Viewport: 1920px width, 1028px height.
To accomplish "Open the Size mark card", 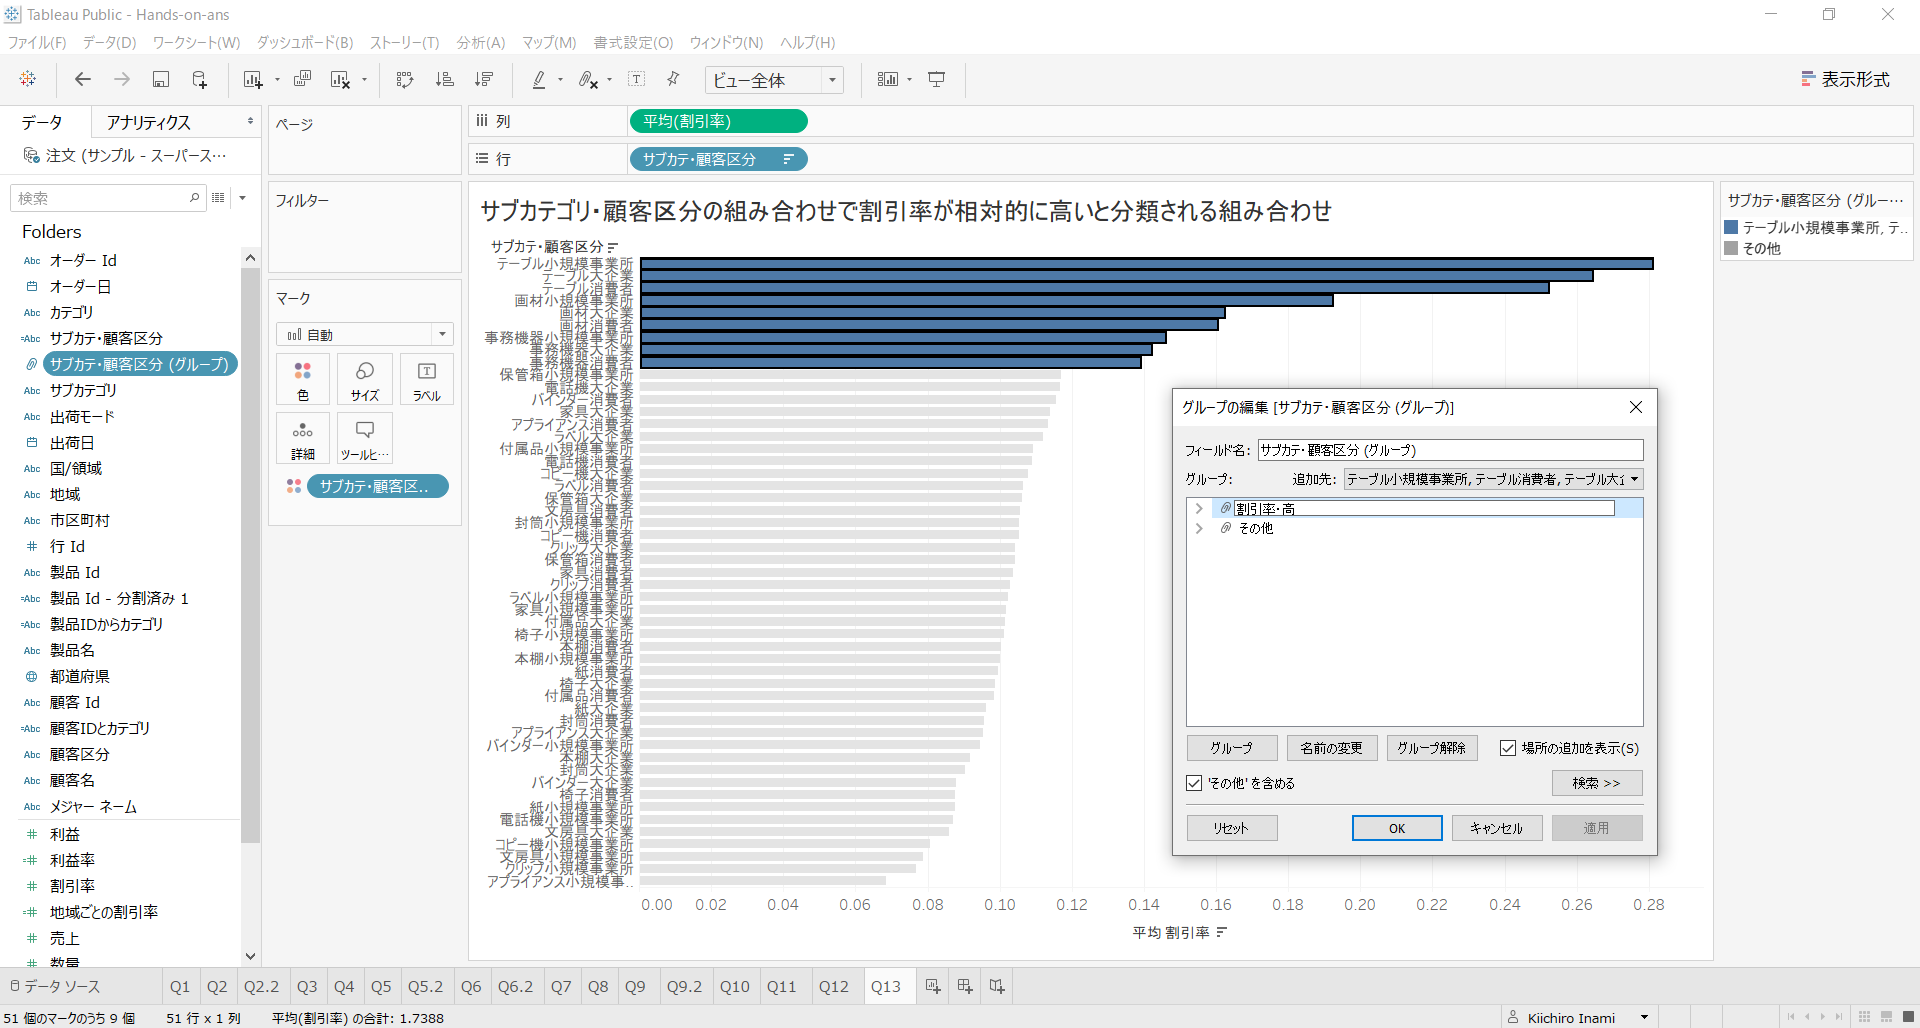I will click(365, 380).
